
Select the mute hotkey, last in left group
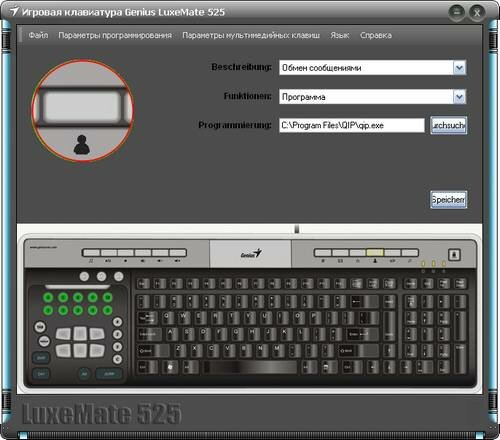178,253
